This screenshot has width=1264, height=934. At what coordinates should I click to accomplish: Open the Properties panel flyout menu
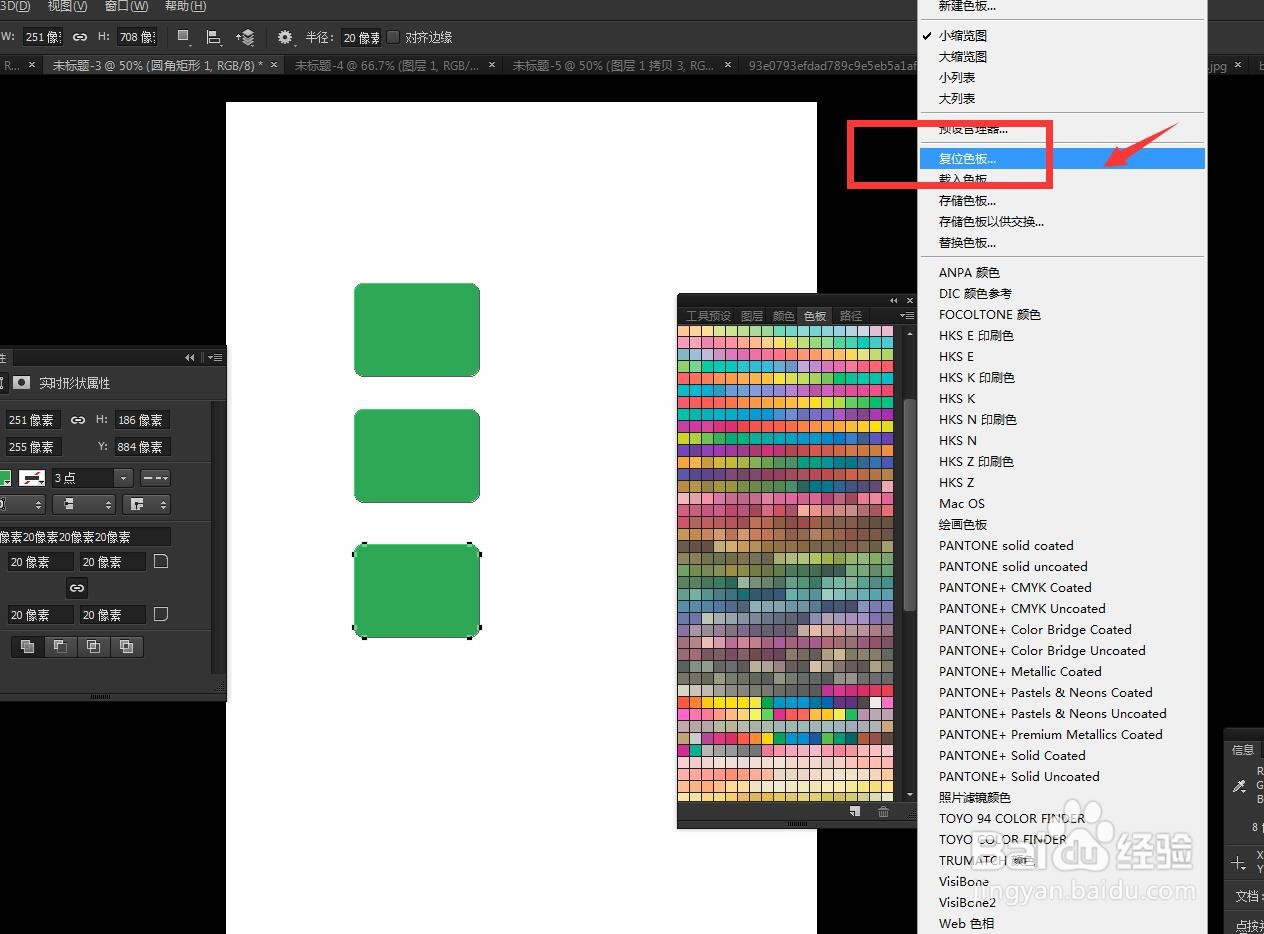click(x=215, y=357)
